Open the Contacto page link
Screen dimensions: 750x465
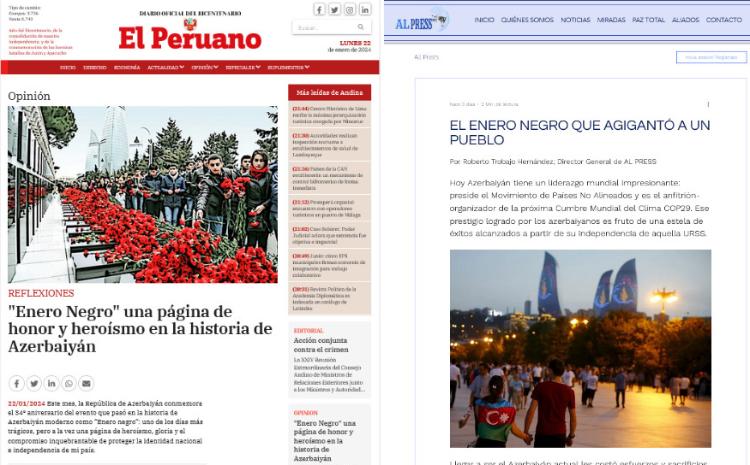[723, 20]
